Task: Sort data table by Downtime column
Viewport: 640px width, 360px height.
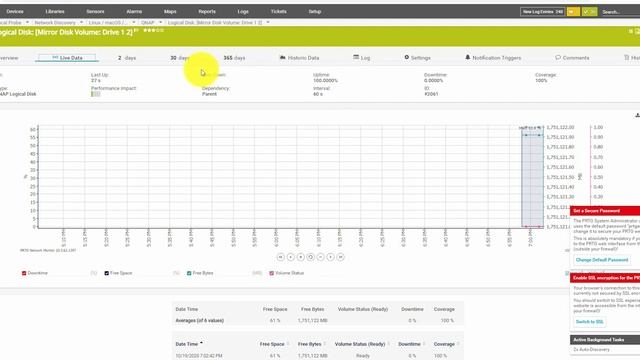Action: coord(411,344)
